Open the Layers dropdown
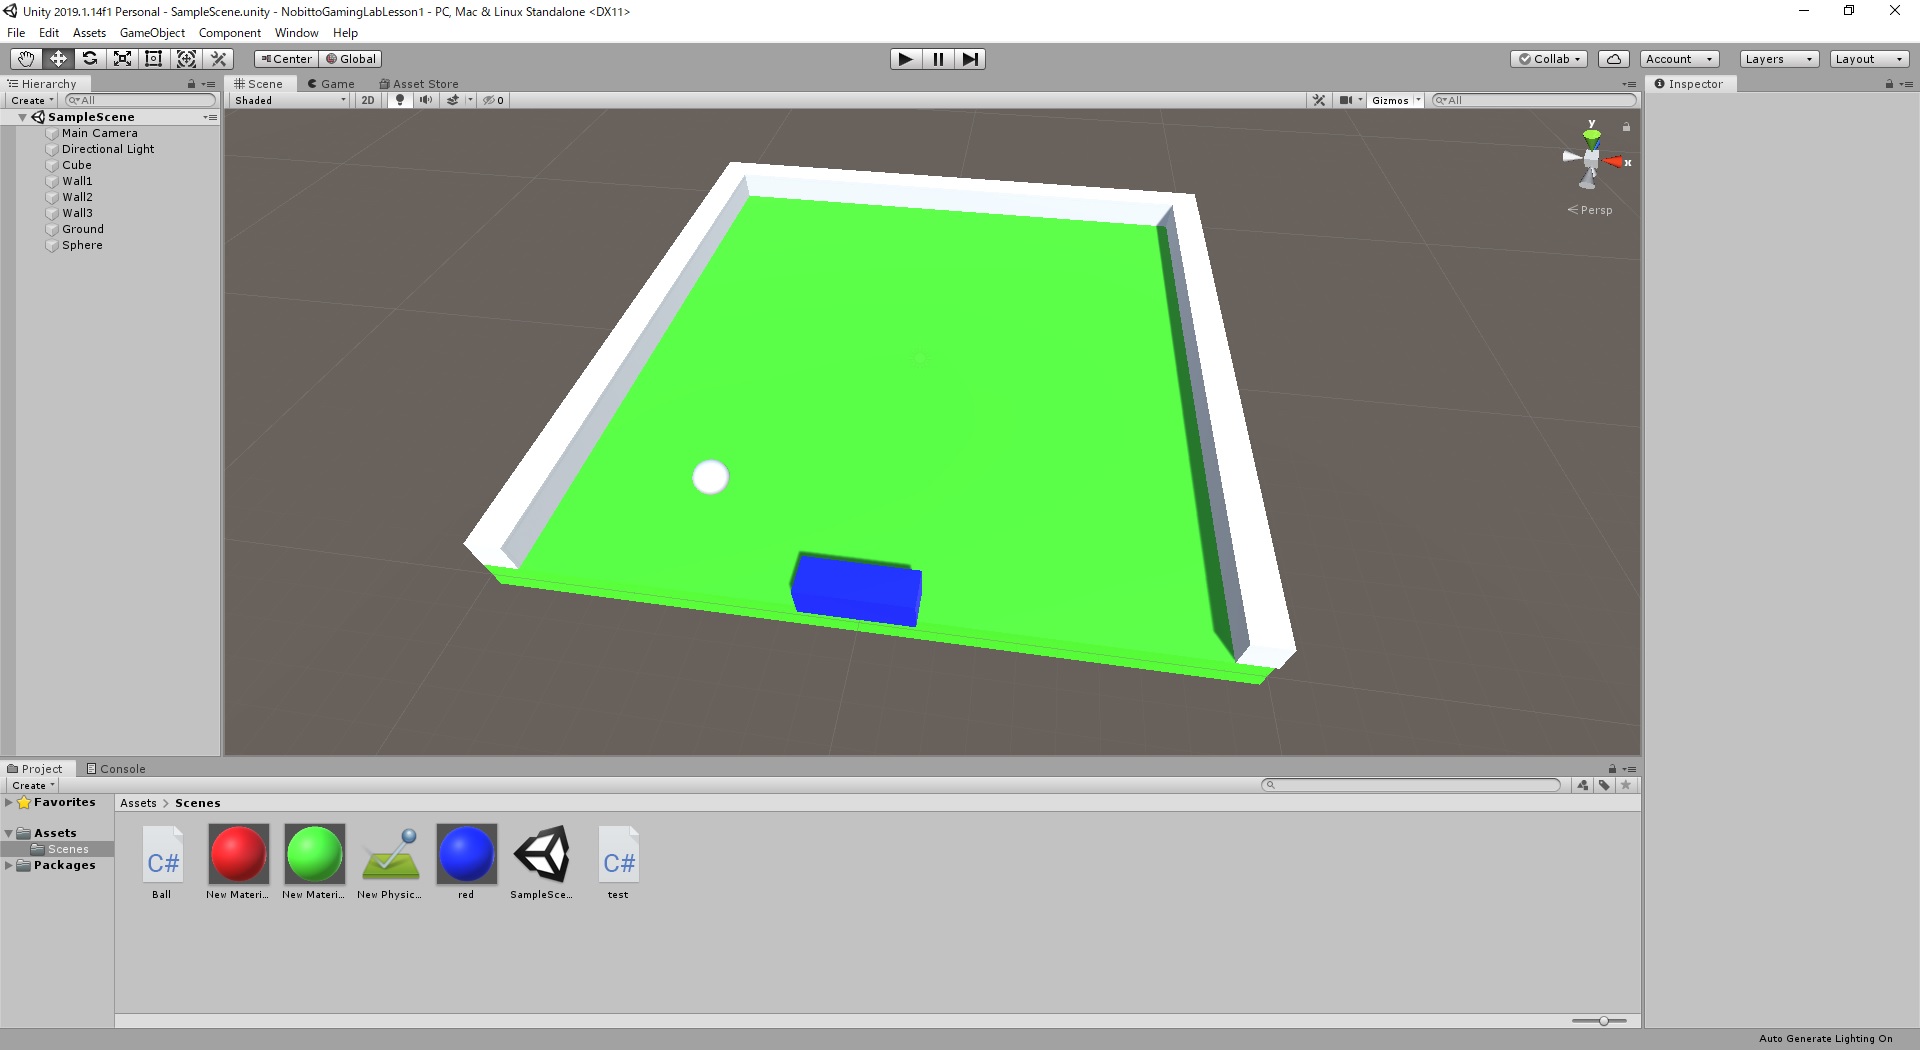 (1778, 59)
